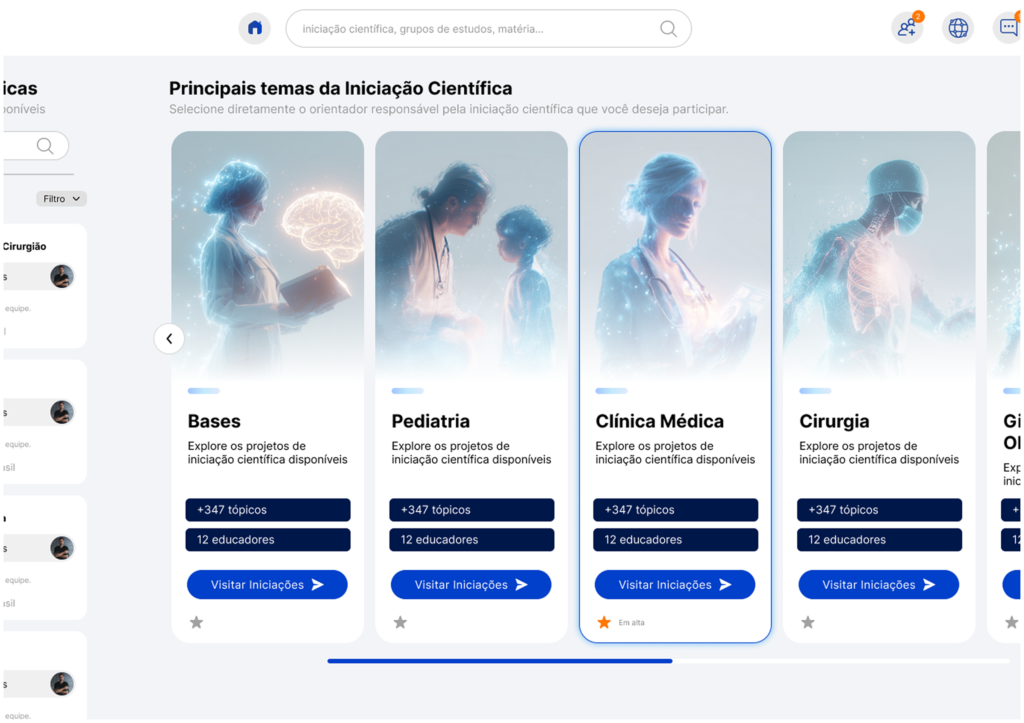Click the magnifier icon in the top search bar
Screen dimensions: 1024x723
point(668,29)
